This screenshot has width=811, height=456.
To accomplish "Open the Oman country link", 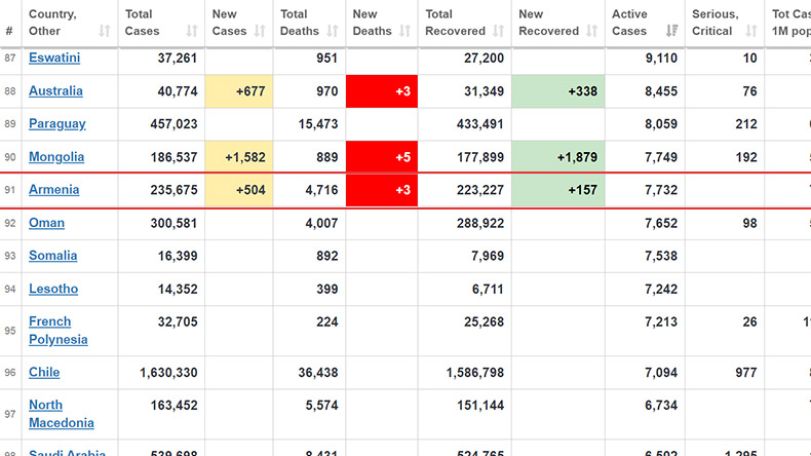I will (47, 223).
